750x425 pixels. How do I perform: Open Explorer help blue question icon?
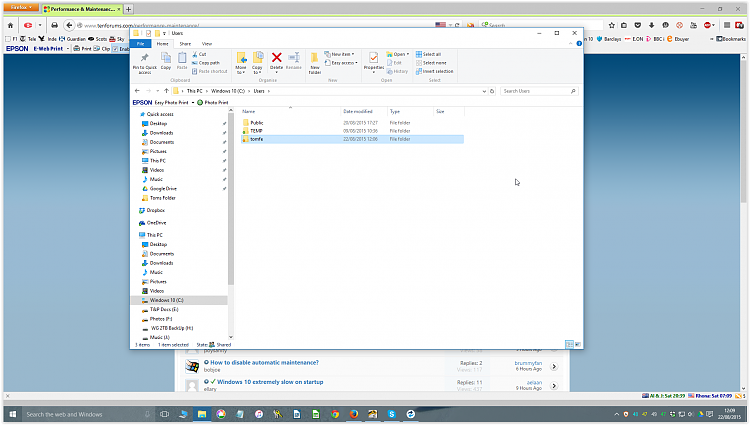tap(579, 44)
